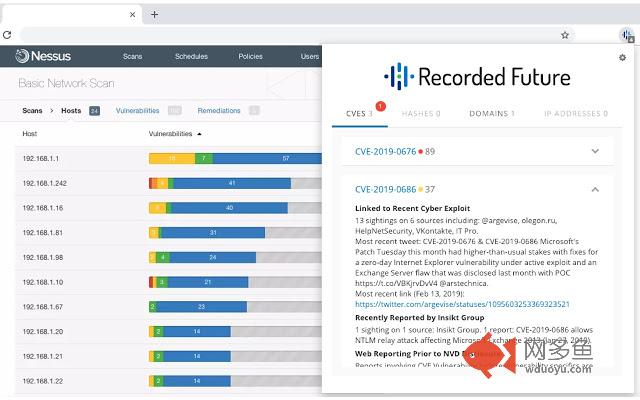This screenshot has height=400, width=640.
Task: Select the Hosts tab
Action: 71,111
